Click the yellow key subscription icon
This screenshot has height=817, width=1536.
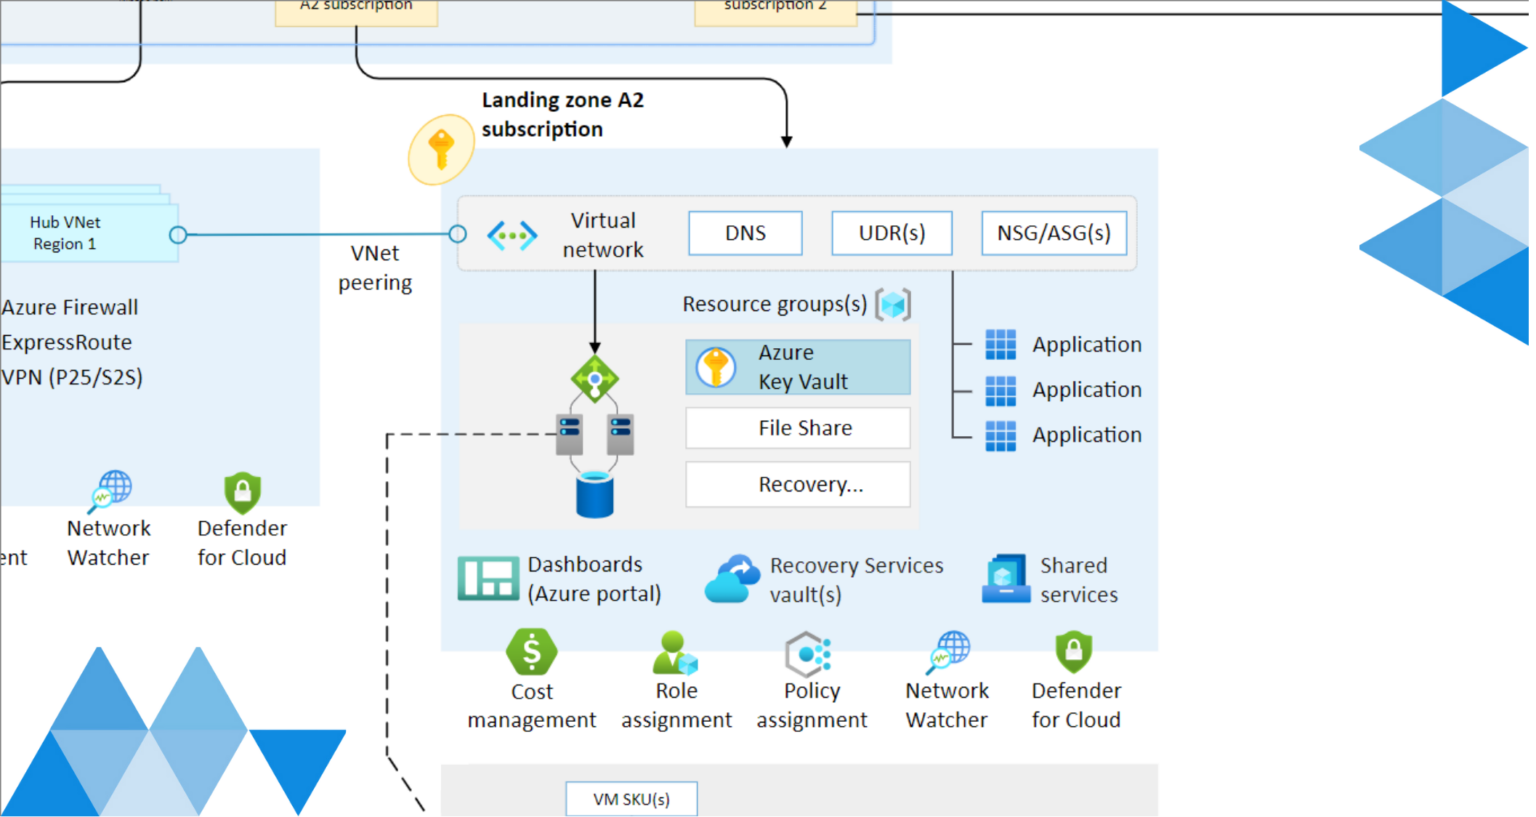click(x=440, y=150)
